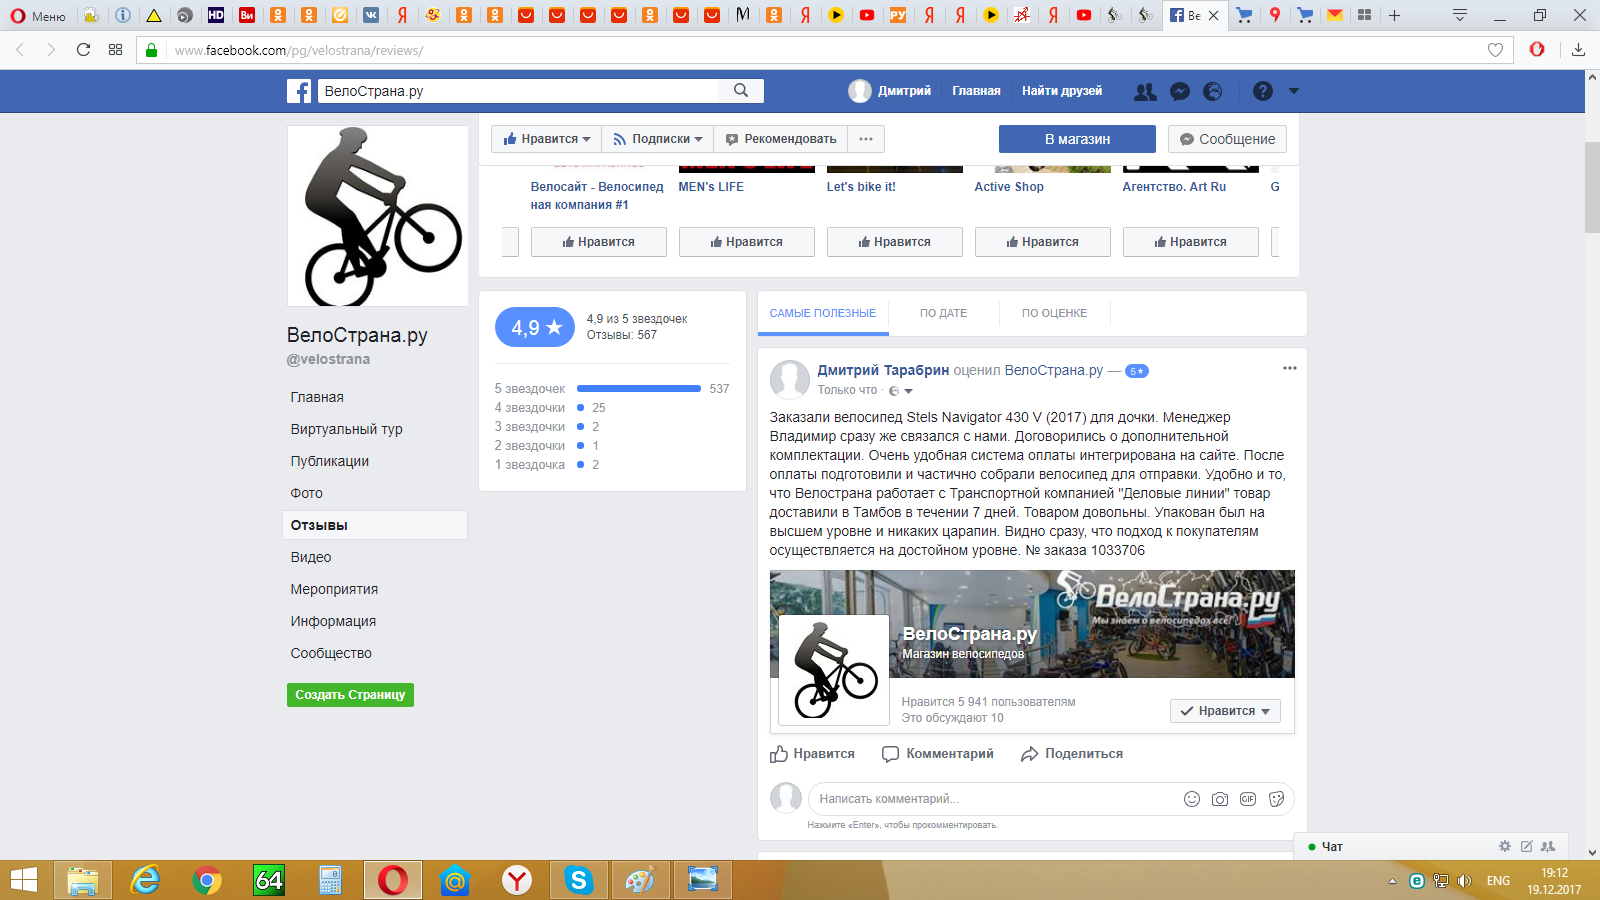
Task: Click Поделиться share under the review
Action: point(1072,754)
